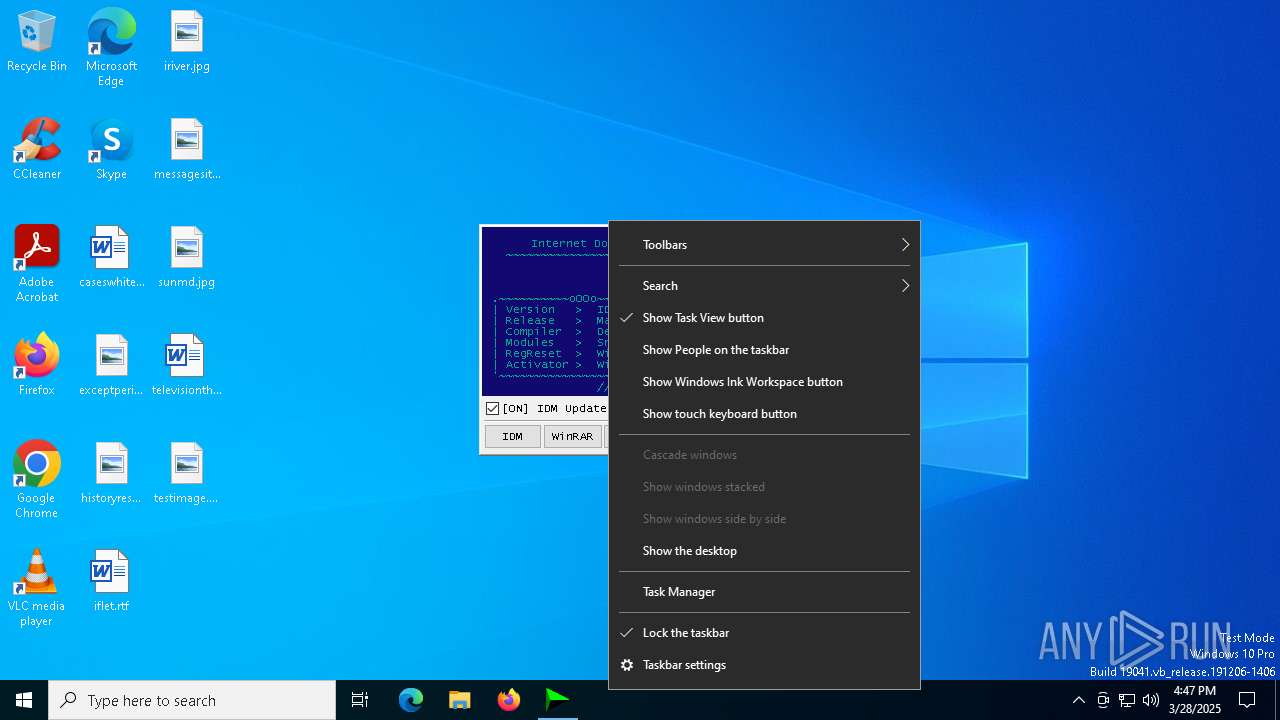Image resolution: width=1280 pixels, height=720 pixels.
Task: Enable Show Windows Ink Workspace button
Action: pyautogui.click(x=764, y=382)
